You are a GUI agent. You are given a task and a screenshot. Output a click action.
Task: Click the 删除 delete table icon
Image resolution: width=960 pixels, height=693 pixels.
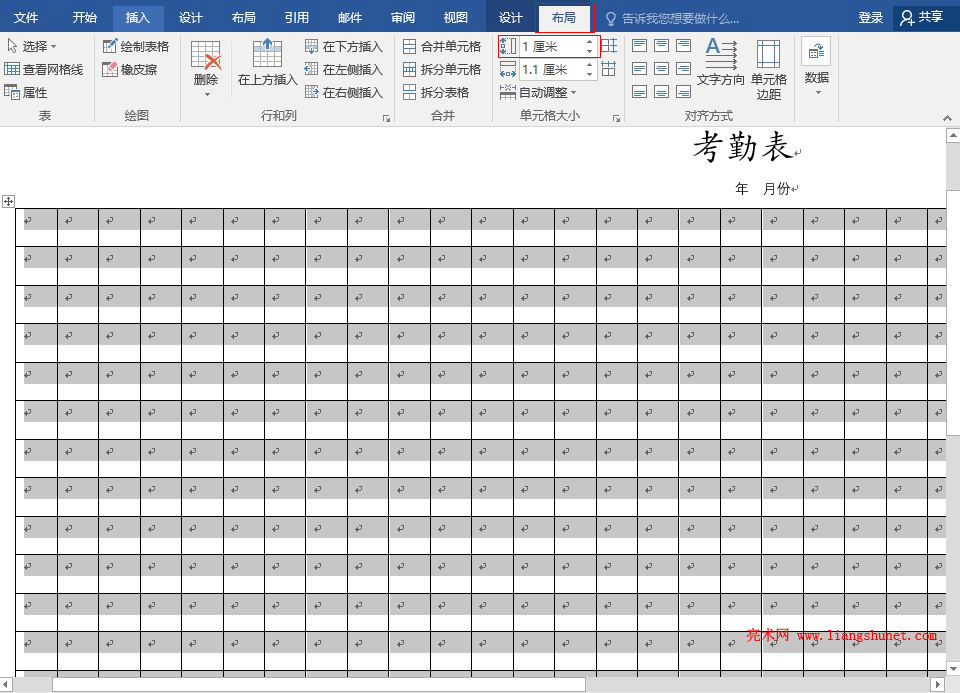tap(206, 55)
